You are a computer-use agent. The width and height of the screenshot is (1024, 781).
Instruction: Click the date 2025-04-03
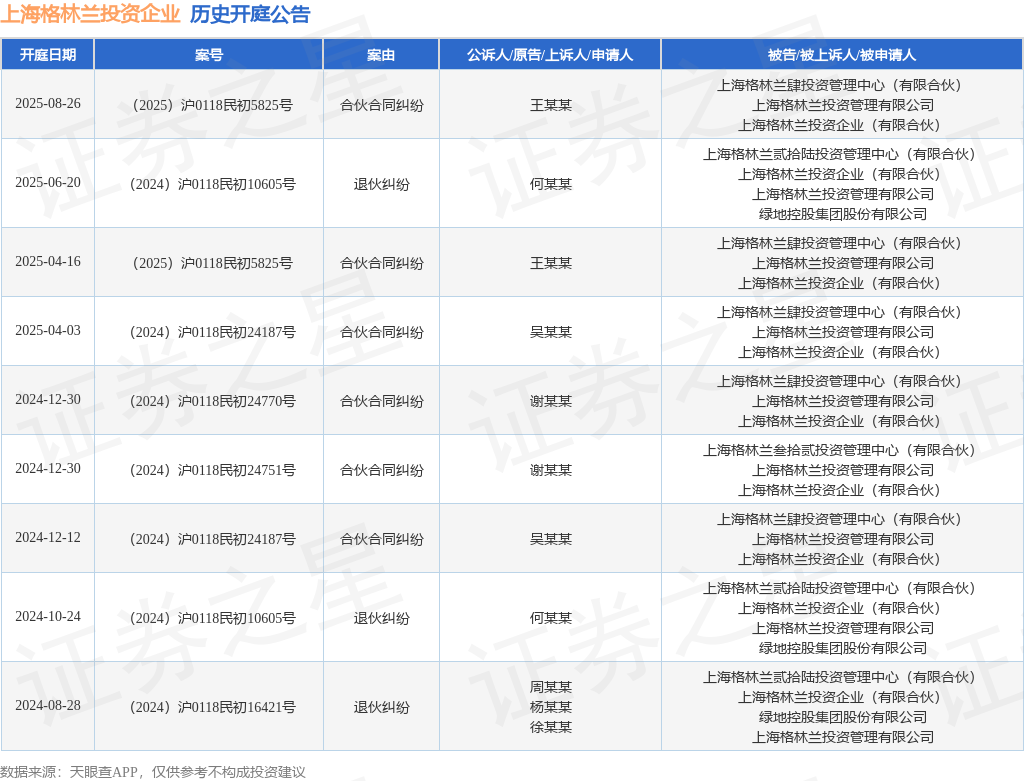click(x=48, y=331)
